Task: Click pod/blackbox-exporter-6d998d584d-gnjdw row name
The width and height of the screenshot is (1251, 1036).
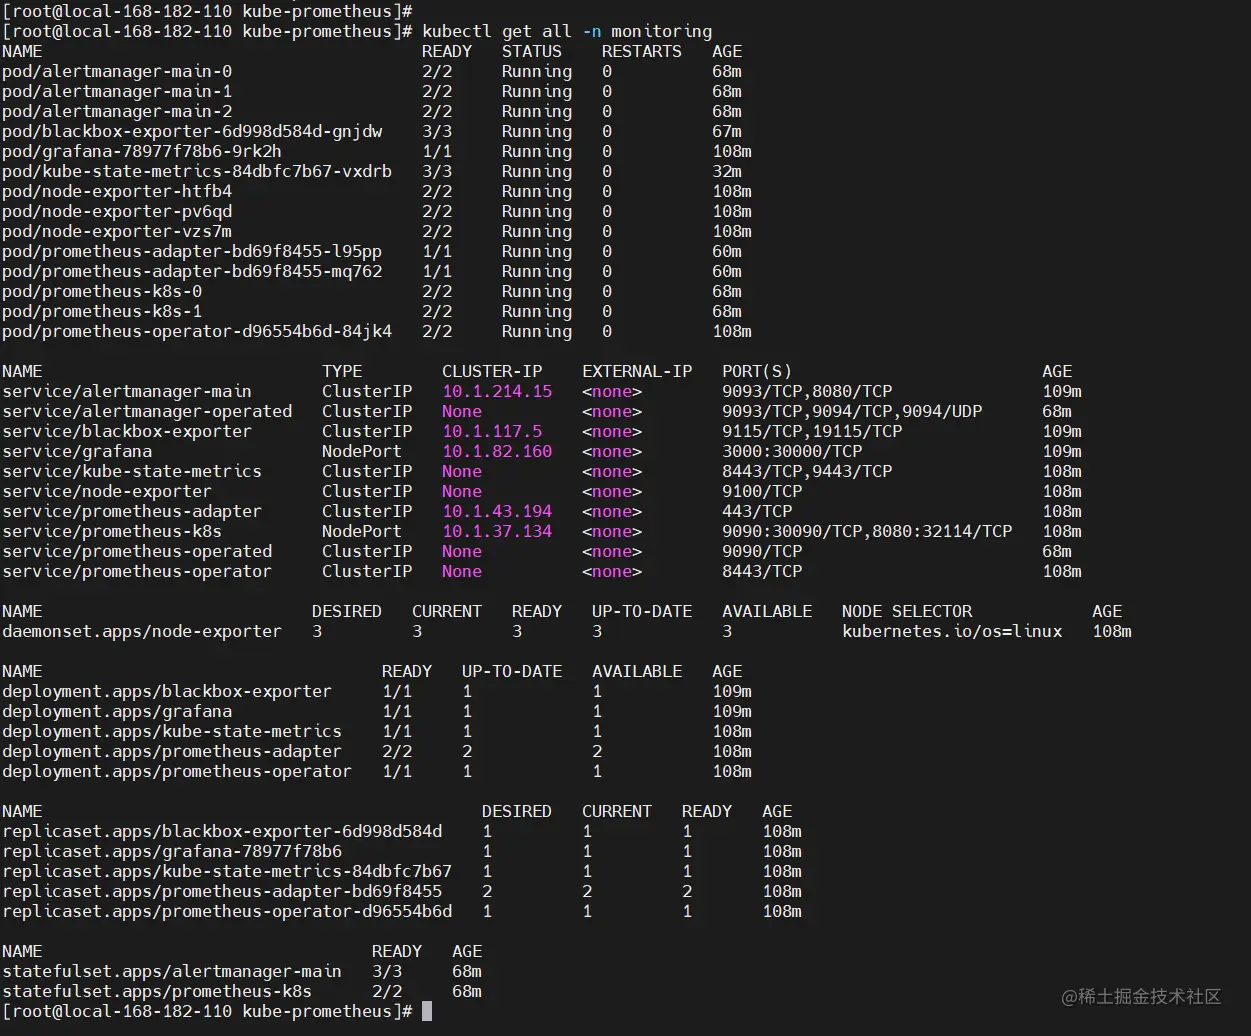Action: point(192,132)
